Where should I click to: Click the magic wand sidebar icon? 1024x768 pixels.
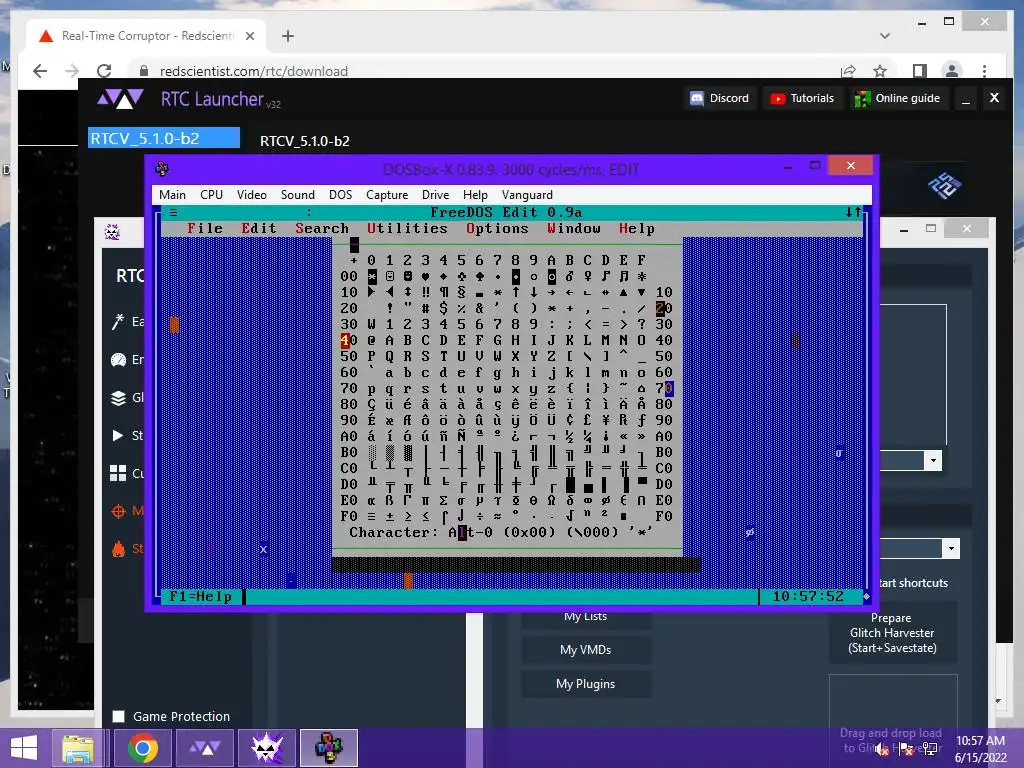click(x=118, y=321)
